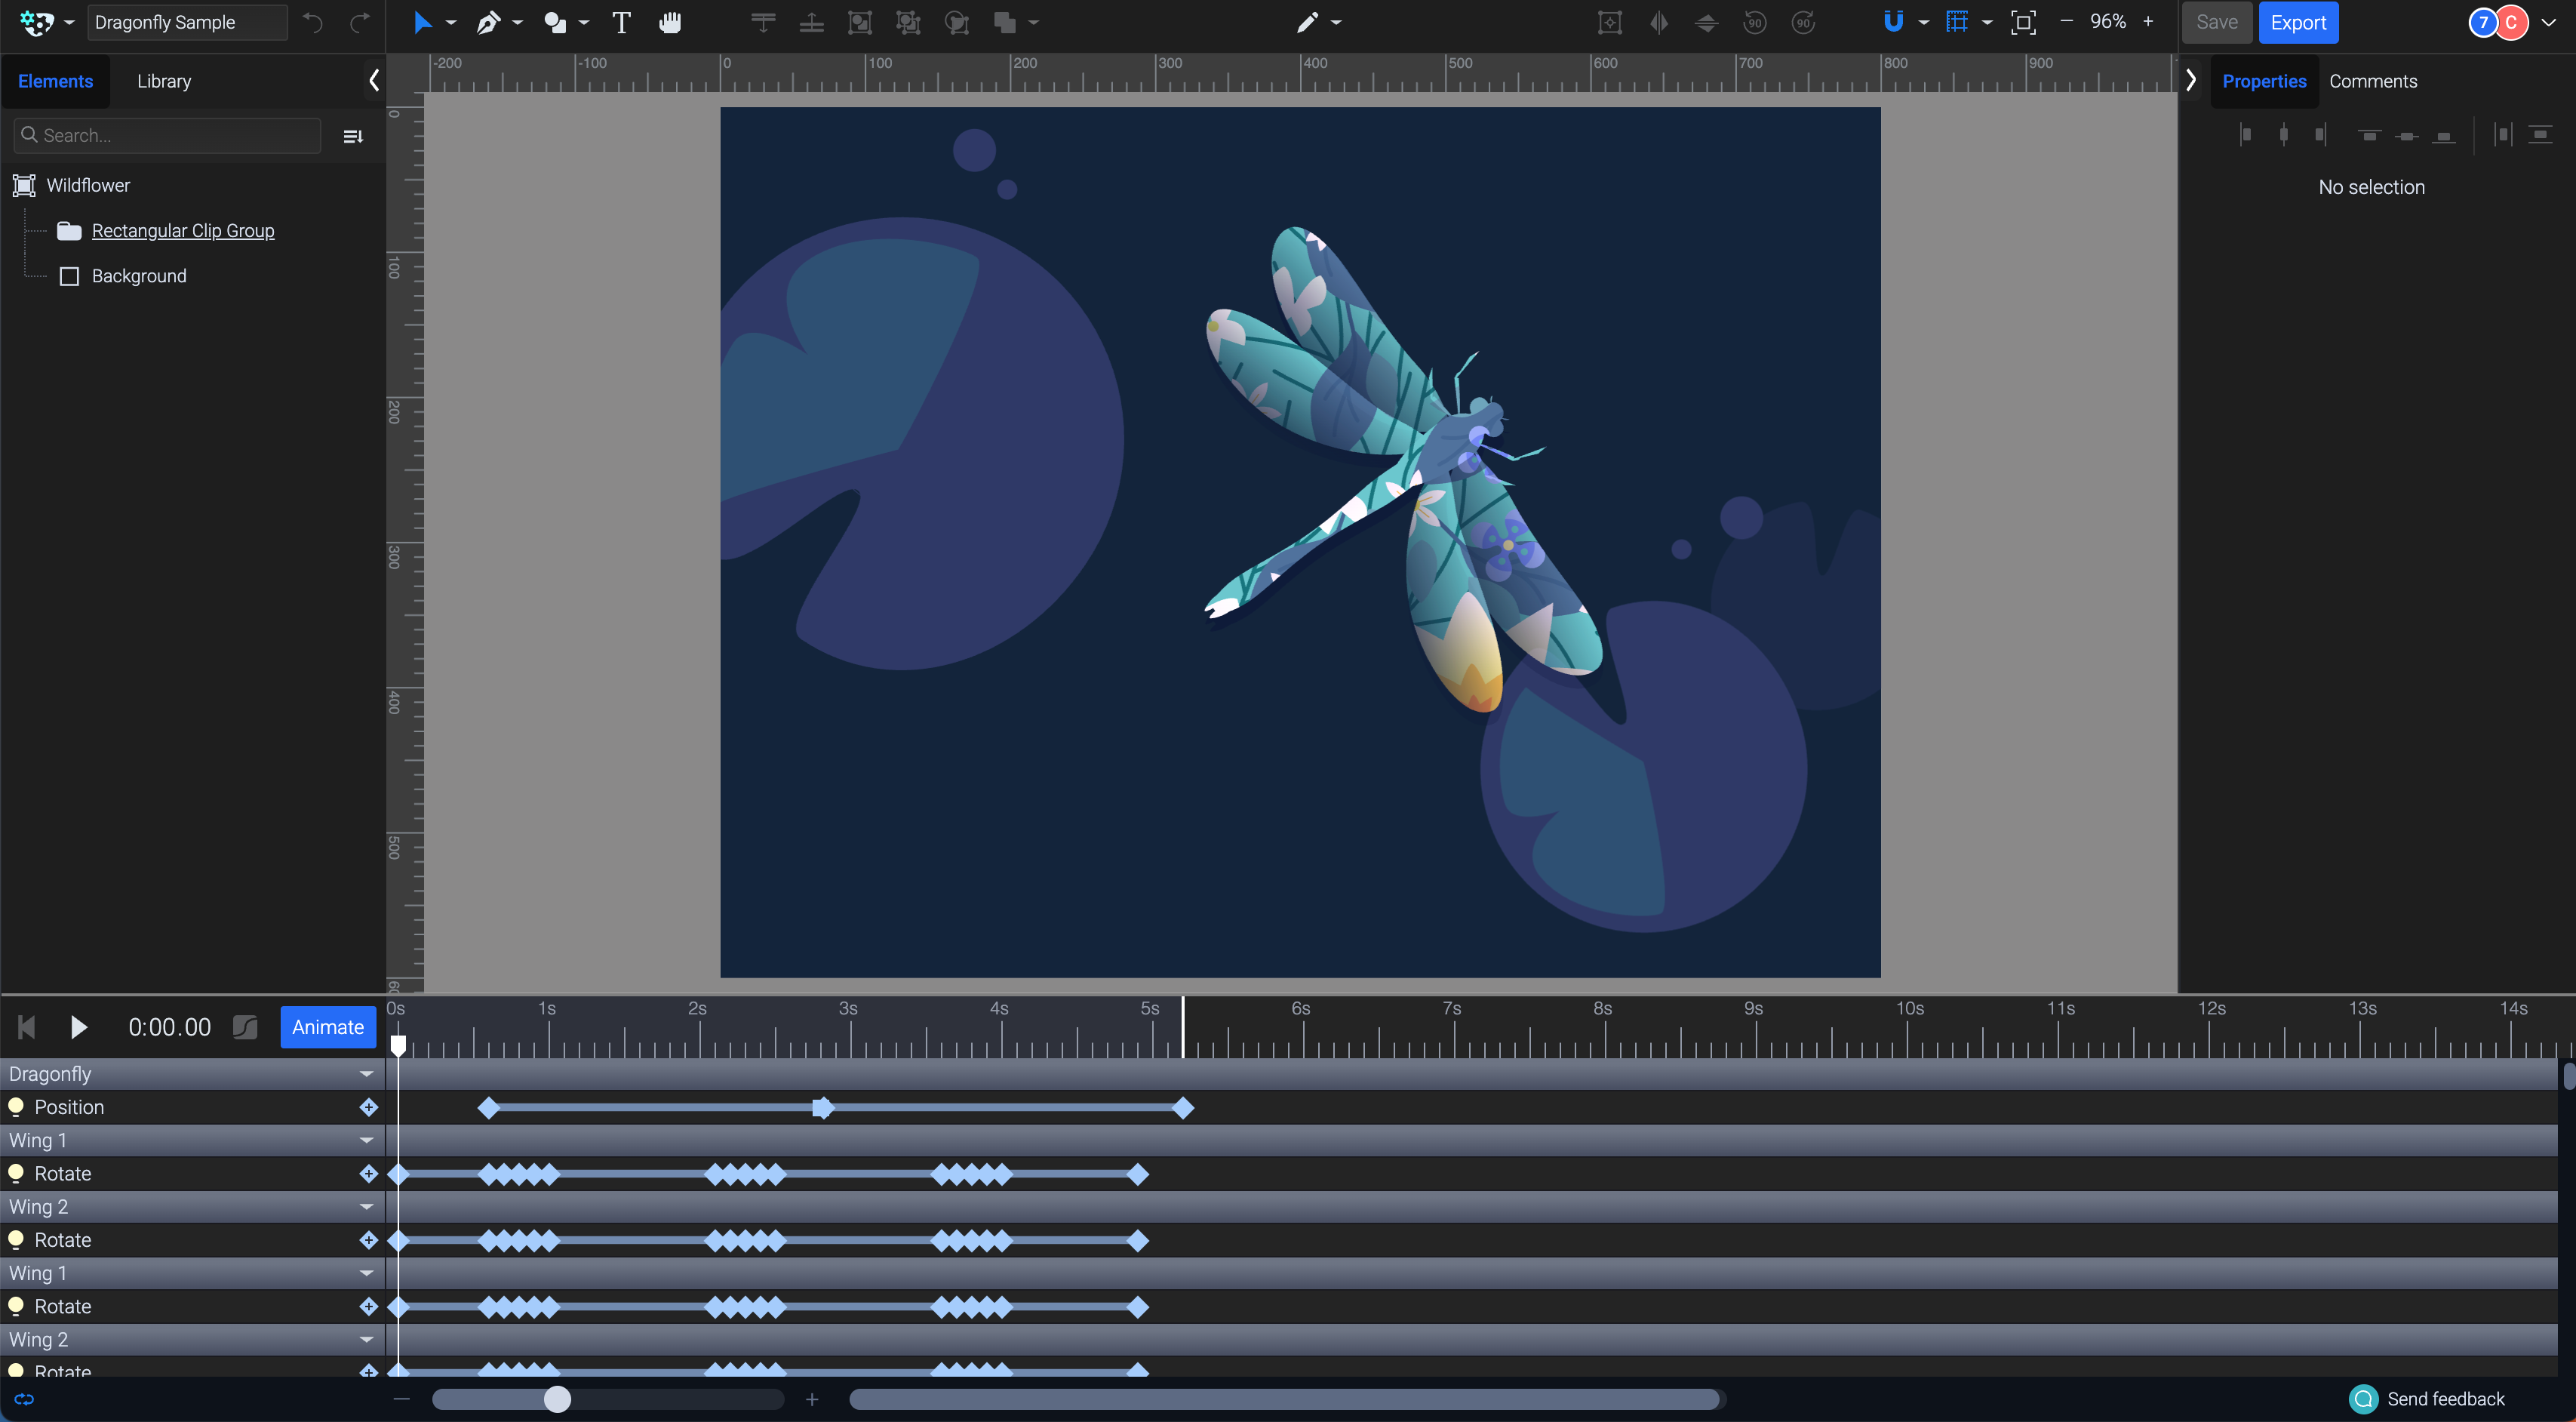Switch to the Library tab
Image resolution: width=2576 pixels, height=1422 pixels.
(164, 81)
